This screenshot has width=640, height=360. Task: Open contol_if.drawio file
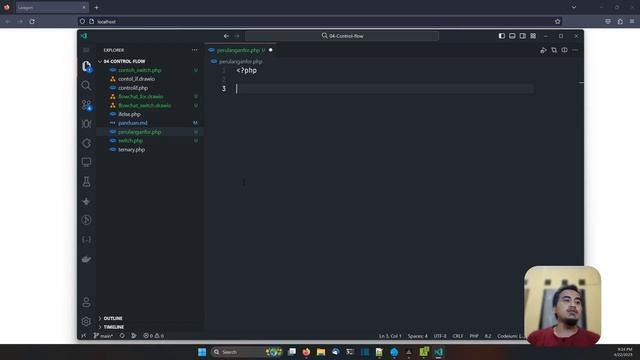(136, 79)
